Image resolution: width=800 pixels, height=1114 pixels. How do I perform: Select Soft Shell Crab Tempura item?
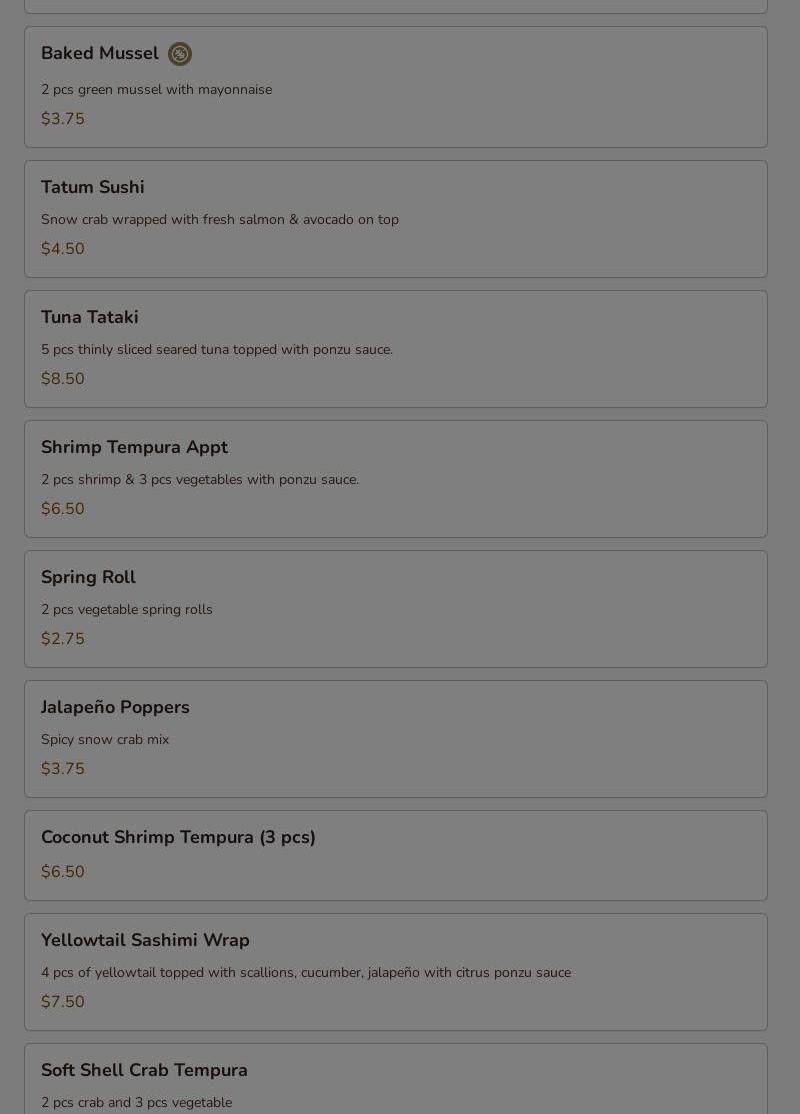tap(396, 1078)
